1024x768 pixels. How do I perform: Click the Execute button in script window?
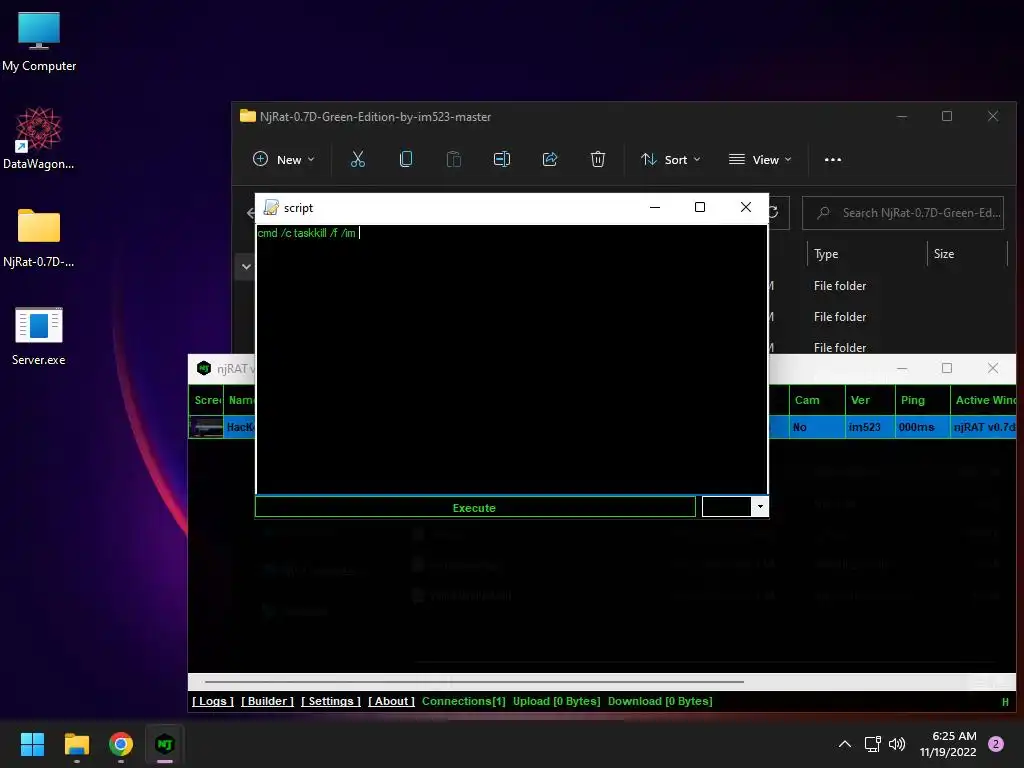tap(475, 507)
